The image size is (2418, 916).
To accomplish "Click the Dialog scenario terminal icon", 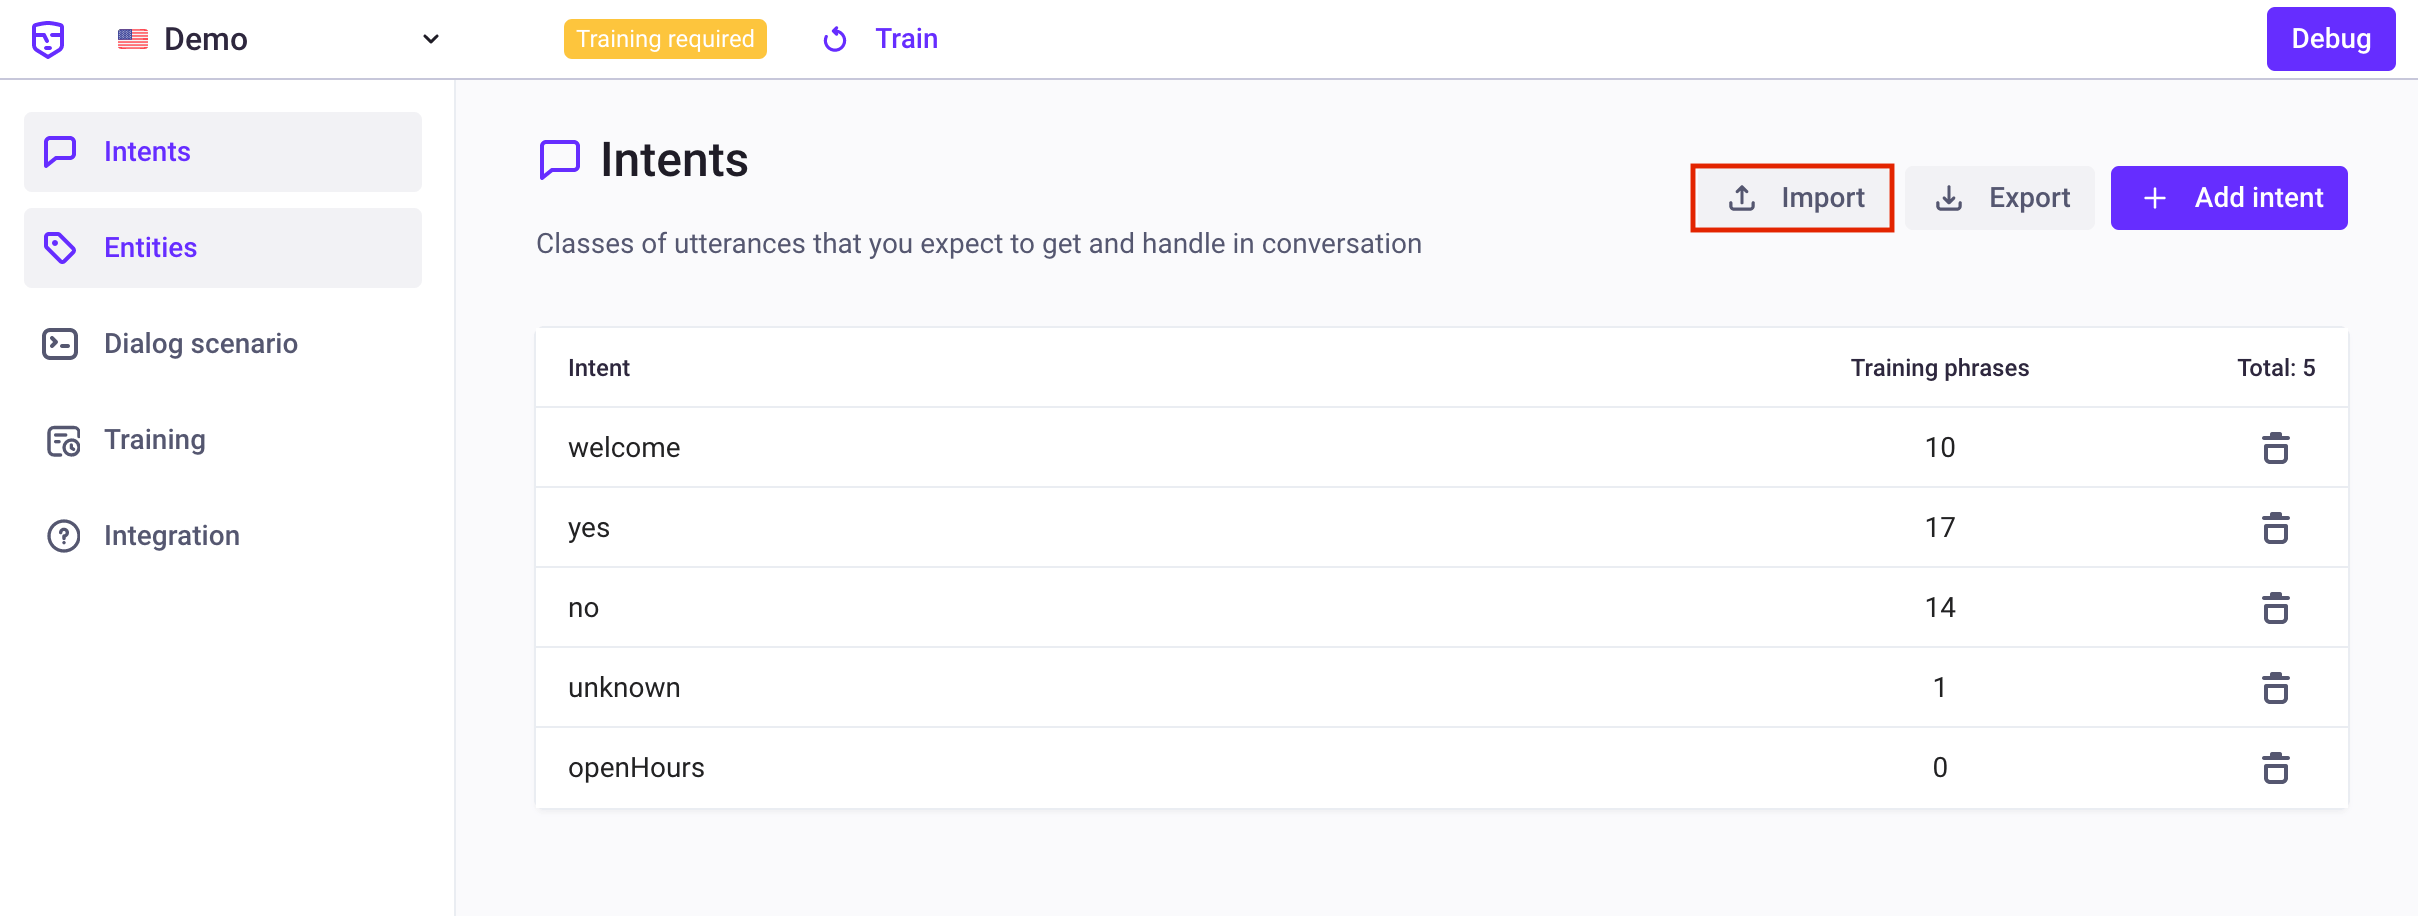I will click(60, 344).
